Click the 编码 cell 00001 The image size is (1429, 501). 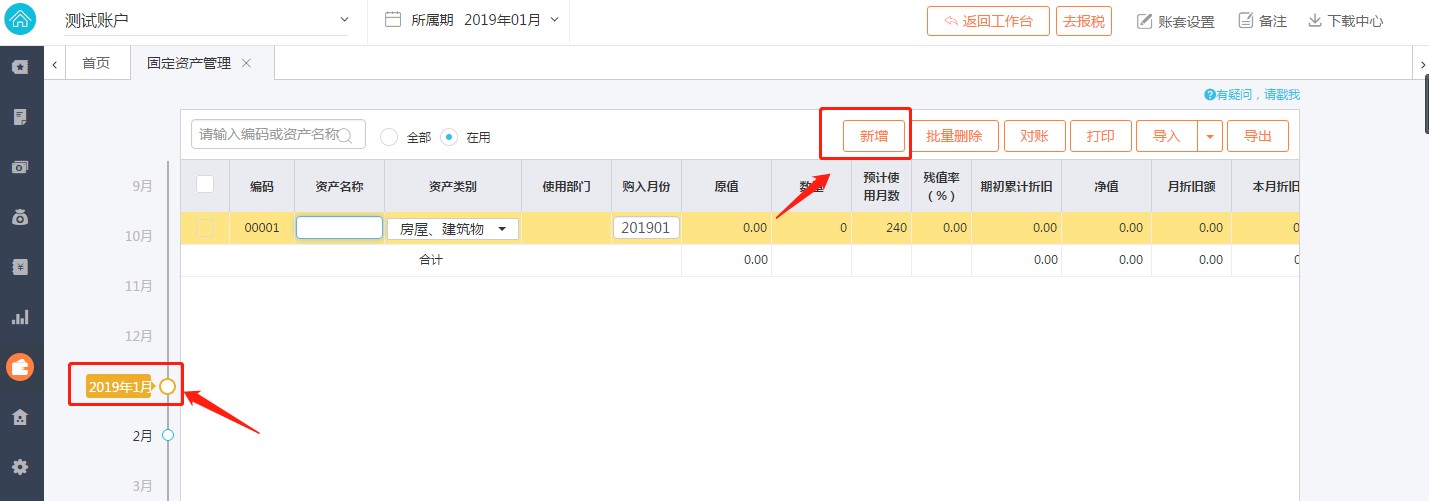click(262, 228)
